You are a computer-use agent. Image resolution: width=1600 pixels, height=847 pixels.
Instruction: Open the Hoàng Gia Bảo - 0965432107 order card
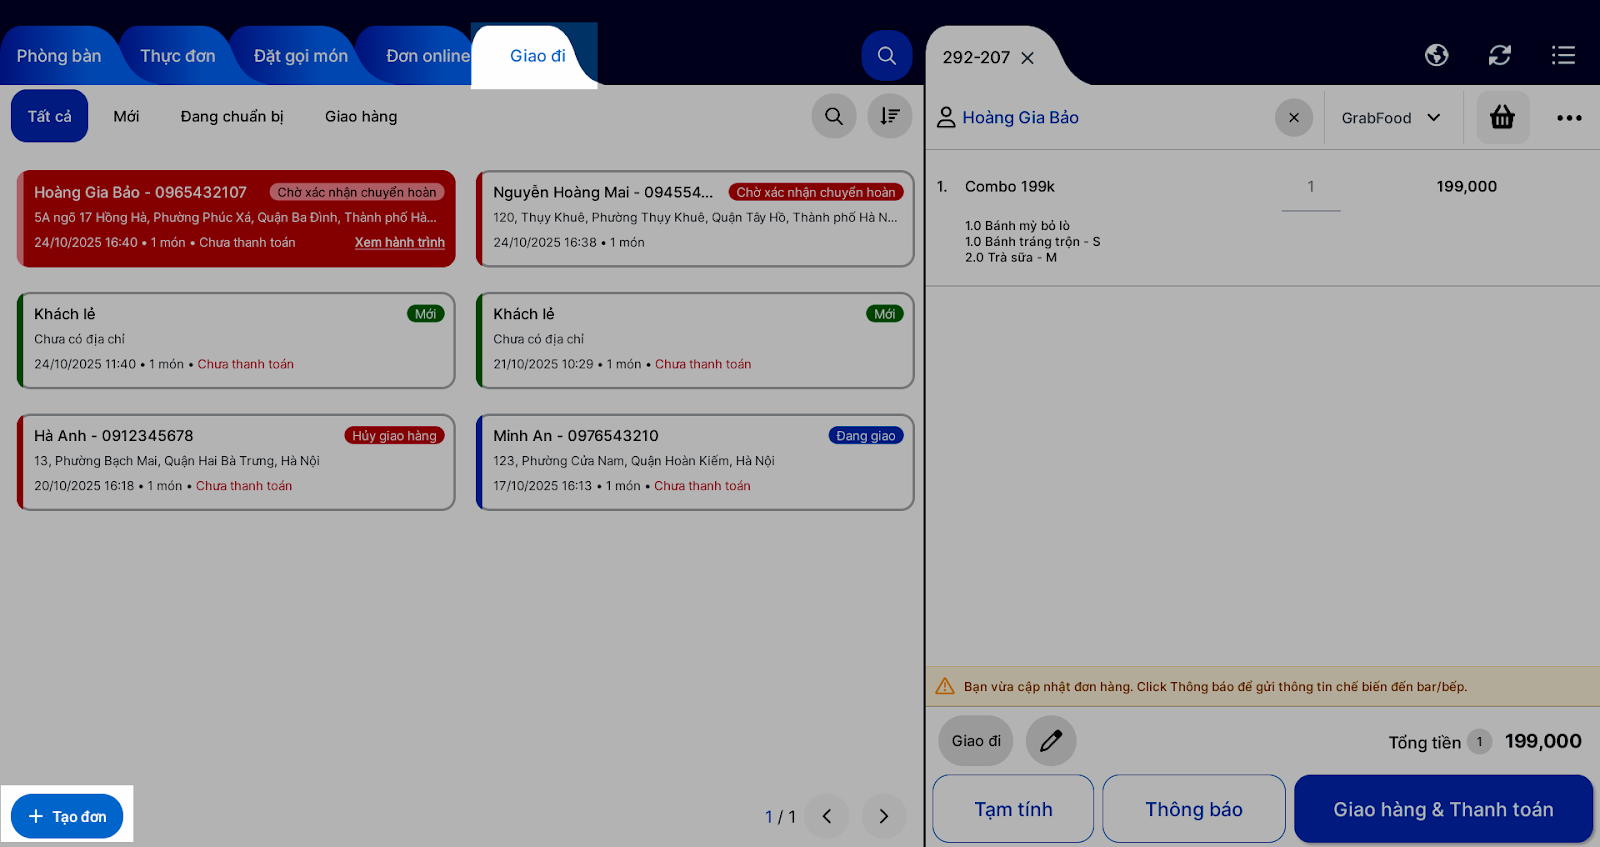click(x=236, y=218)
